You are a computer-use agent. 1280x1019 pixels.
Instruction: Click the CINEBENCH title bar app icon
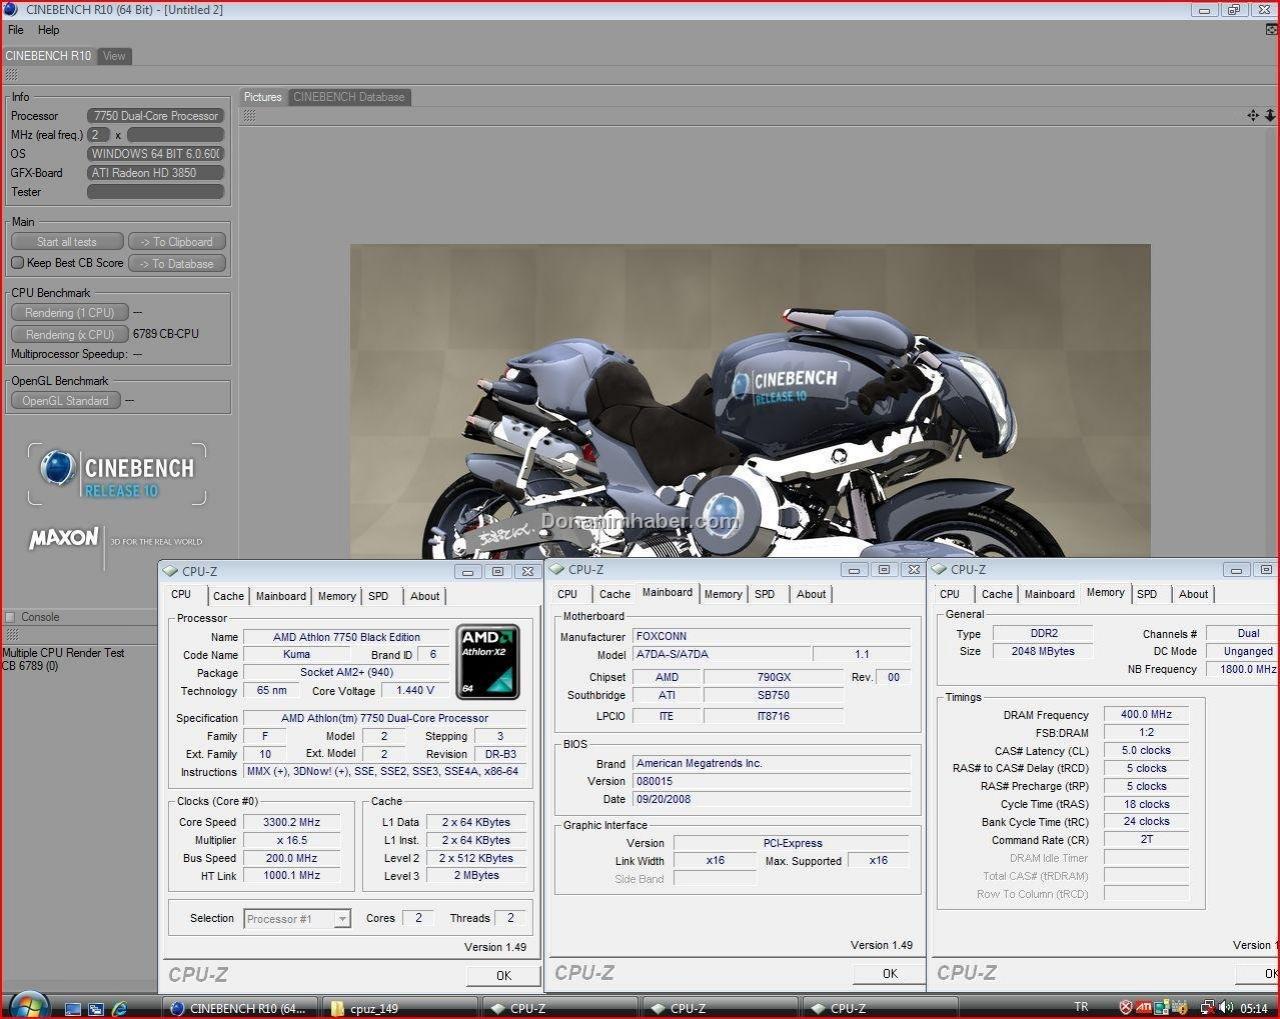pyautogui.click(x=11, y=10)
